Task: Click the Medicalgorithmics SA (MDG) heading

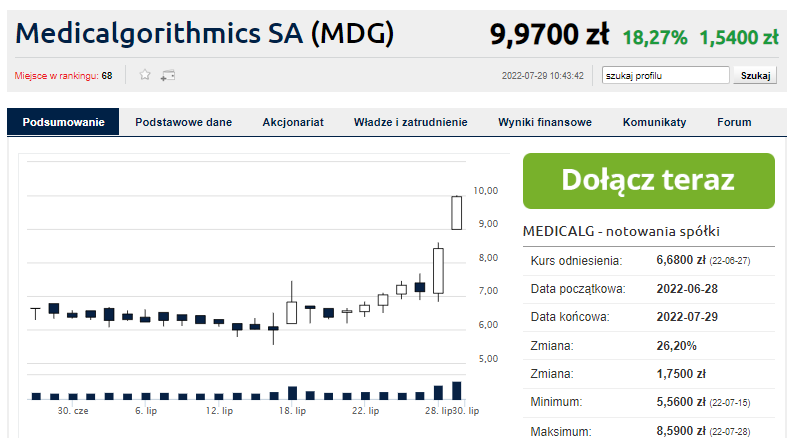Action: click(205, 34)
